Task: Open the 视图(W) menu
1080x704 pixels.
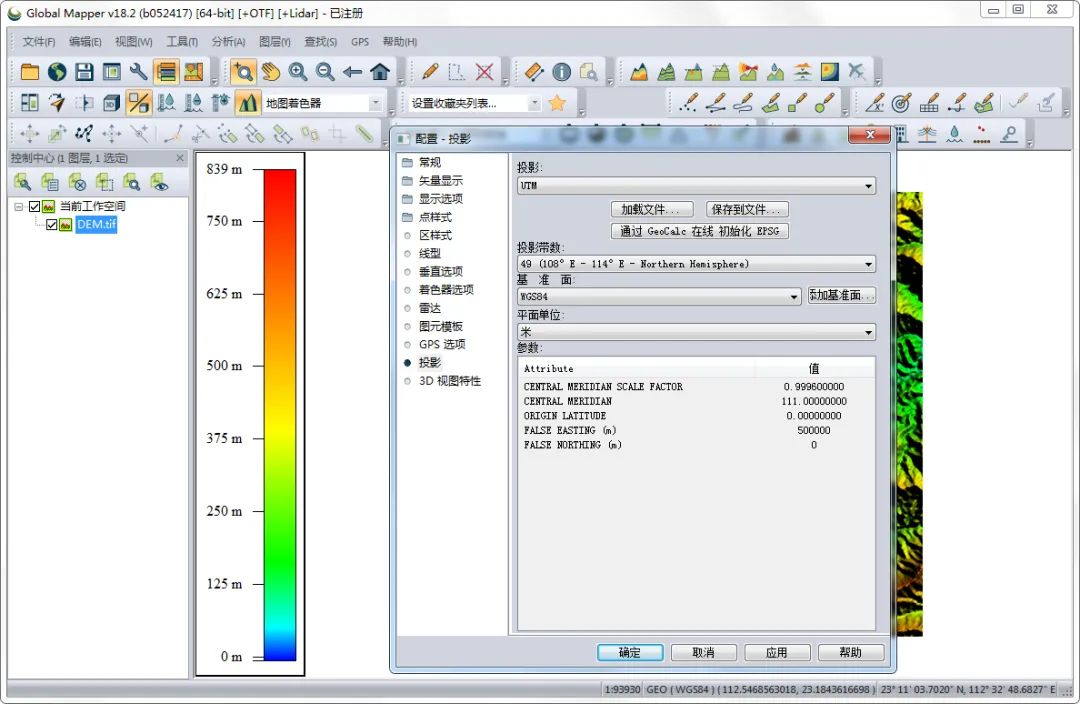Action: [134, 41]
